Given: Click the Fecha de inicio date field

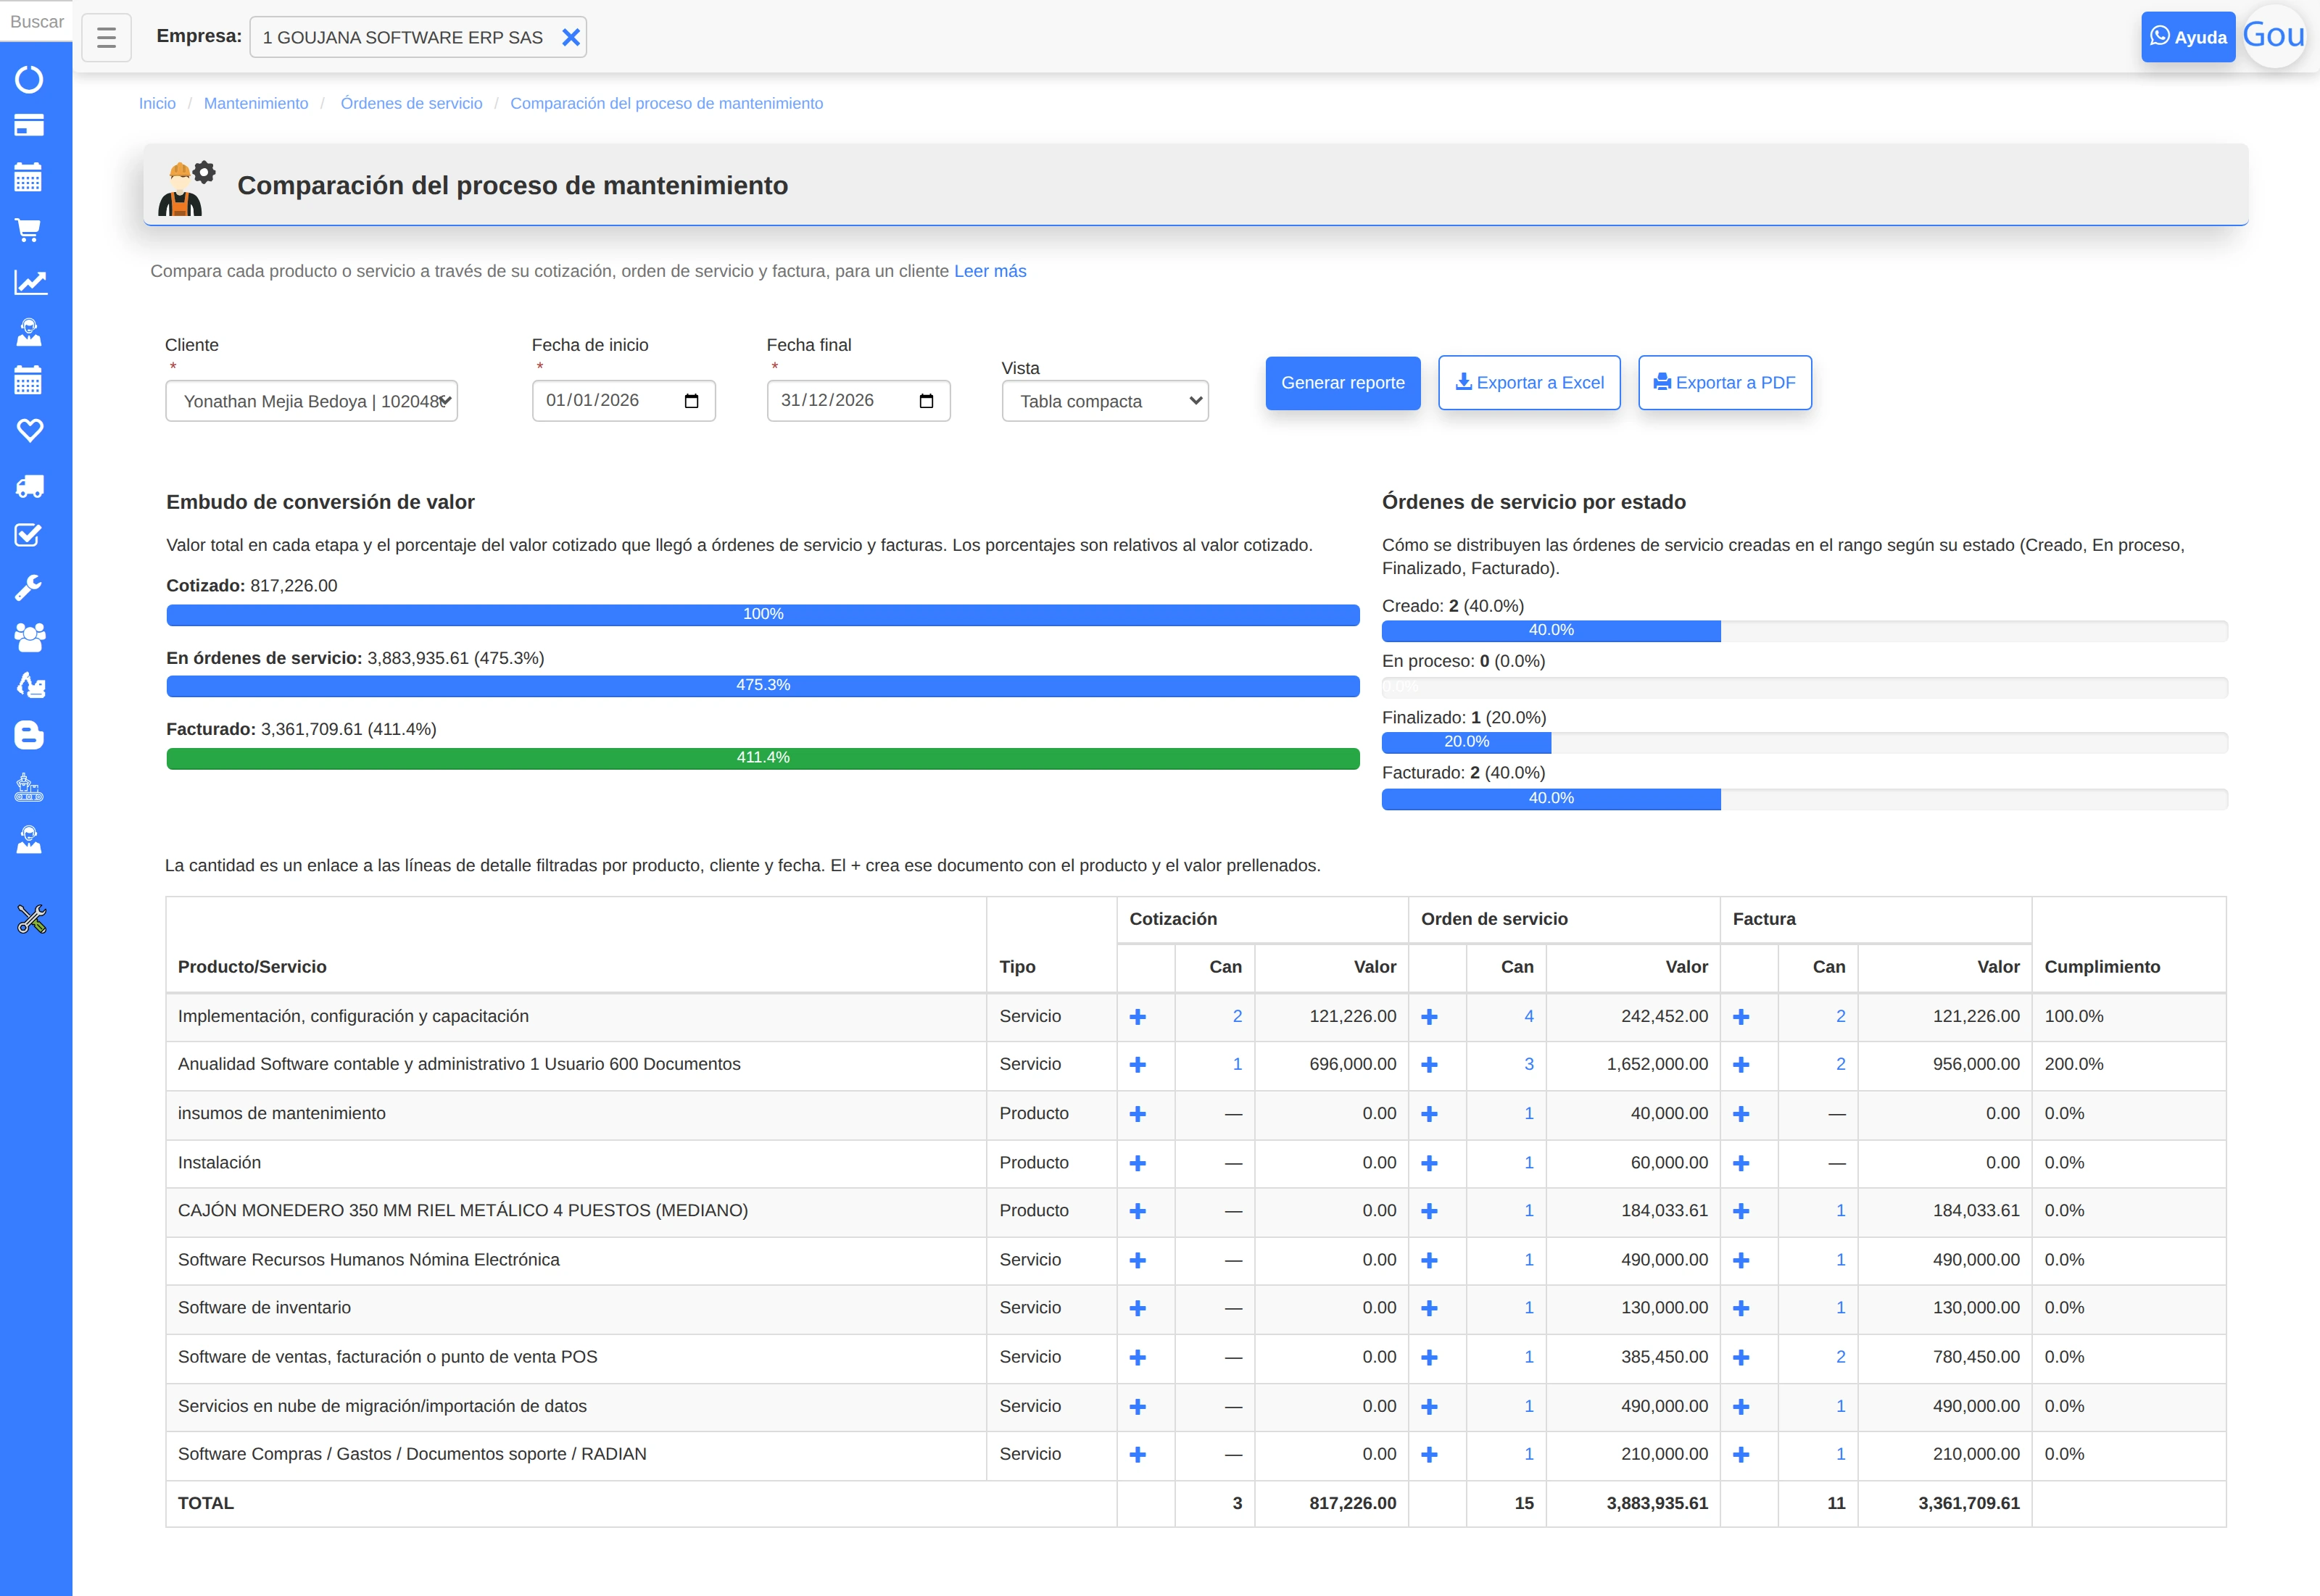Looking at the screenshot, I should pos(624,401).
